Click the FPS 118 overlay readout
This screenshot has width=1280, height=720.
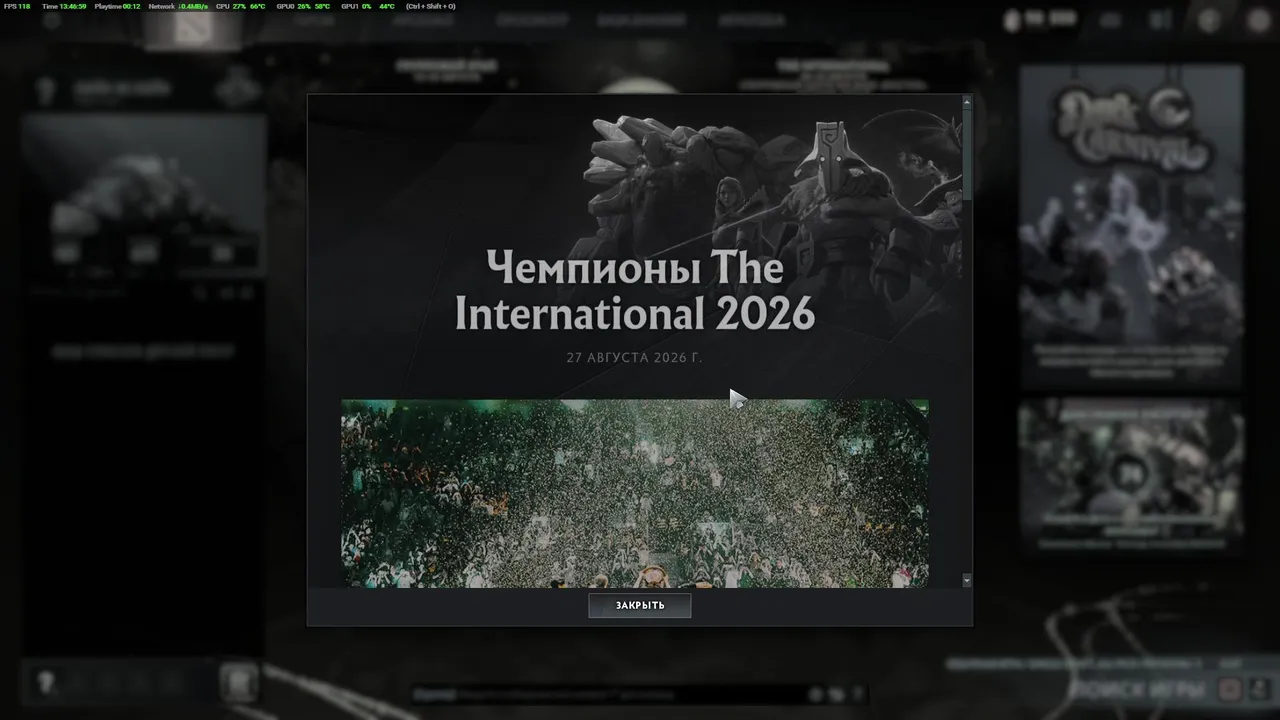(17, 6)
